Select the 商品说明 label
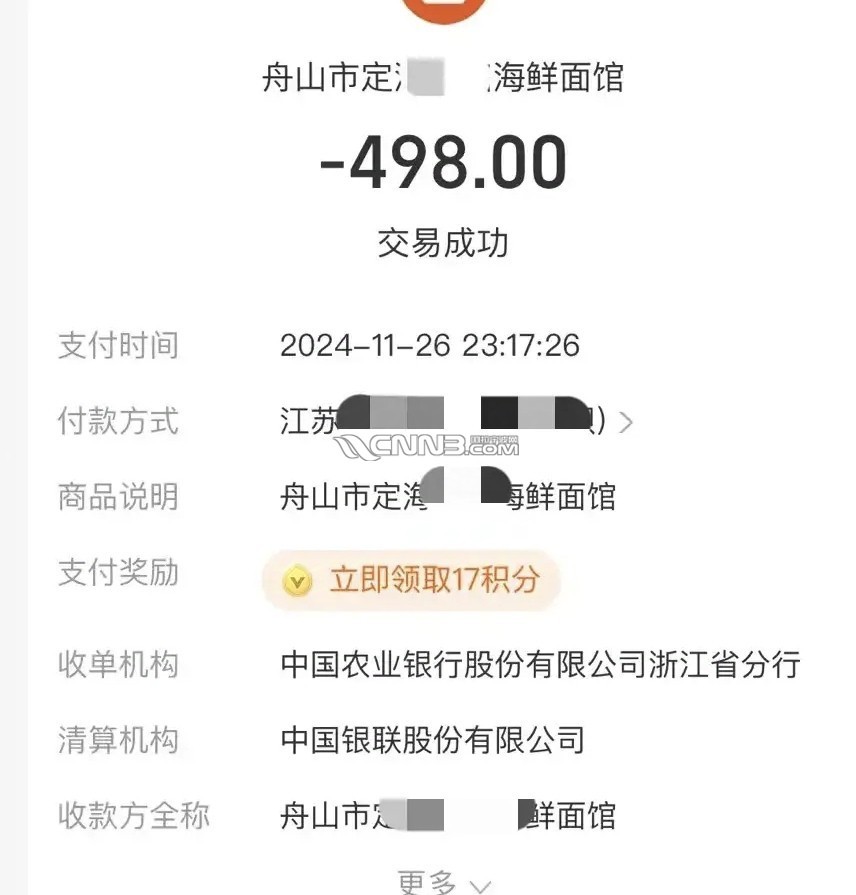This screenshot has height=895, width=856. pyautogui.click(x=118, y=497)
